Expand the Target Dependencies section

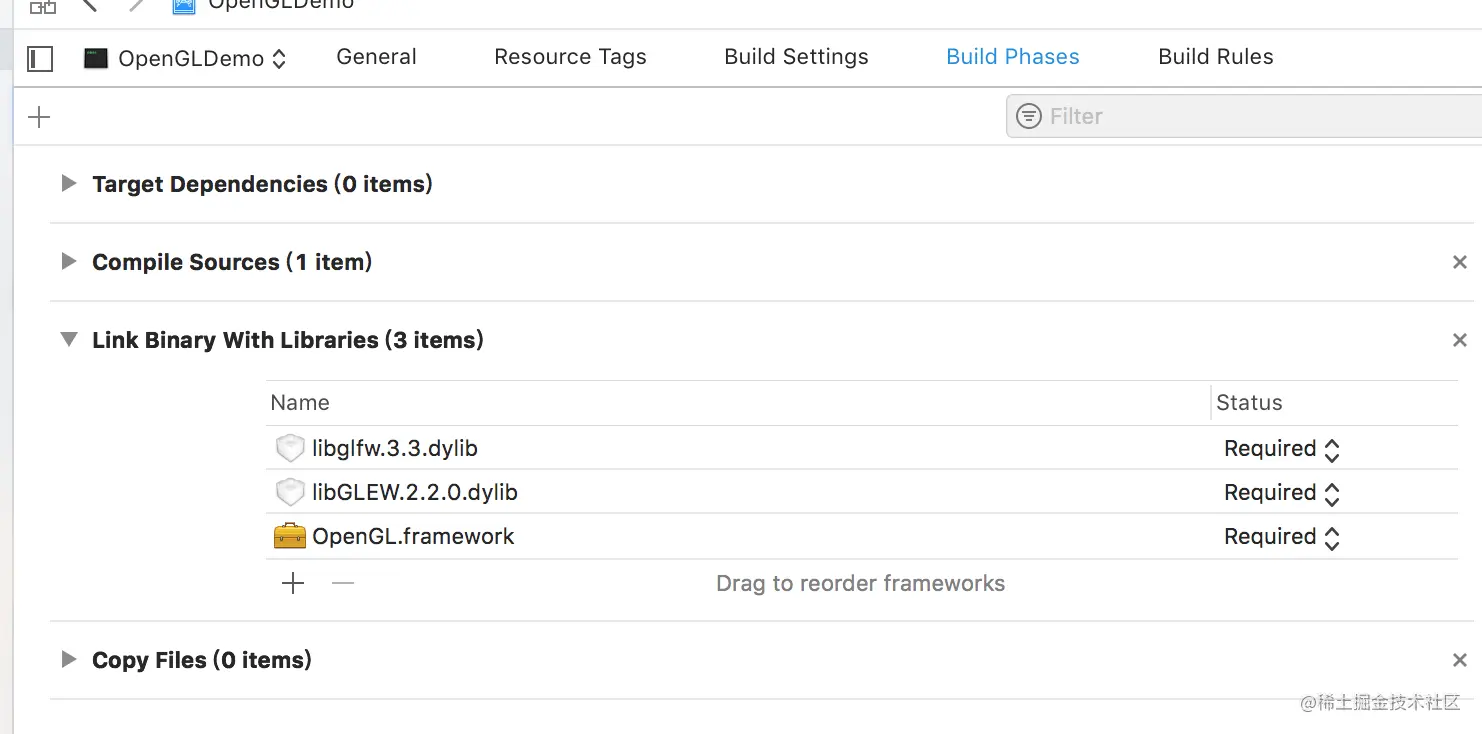pyautogui.click(x=68, y=183)
